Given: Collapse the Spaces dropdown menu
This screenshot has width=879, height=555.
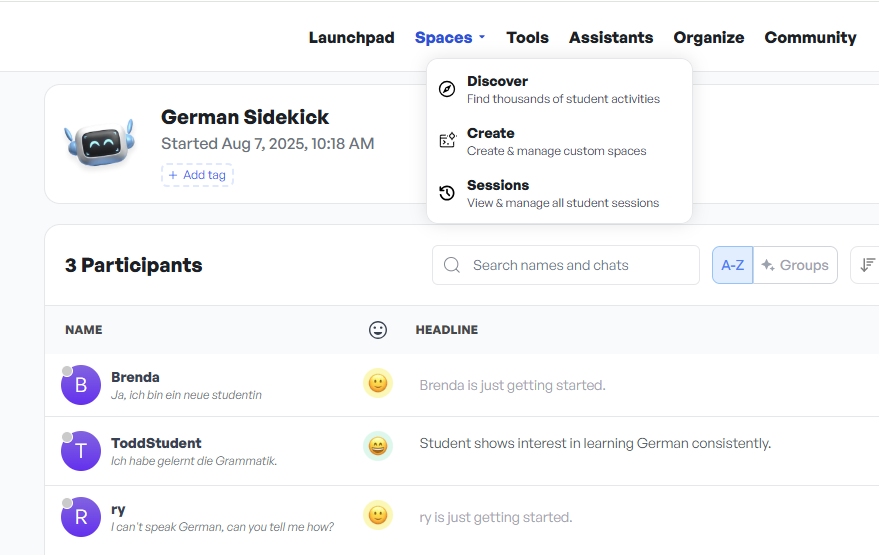Looking at the screenshot, I should click(450, 38).
